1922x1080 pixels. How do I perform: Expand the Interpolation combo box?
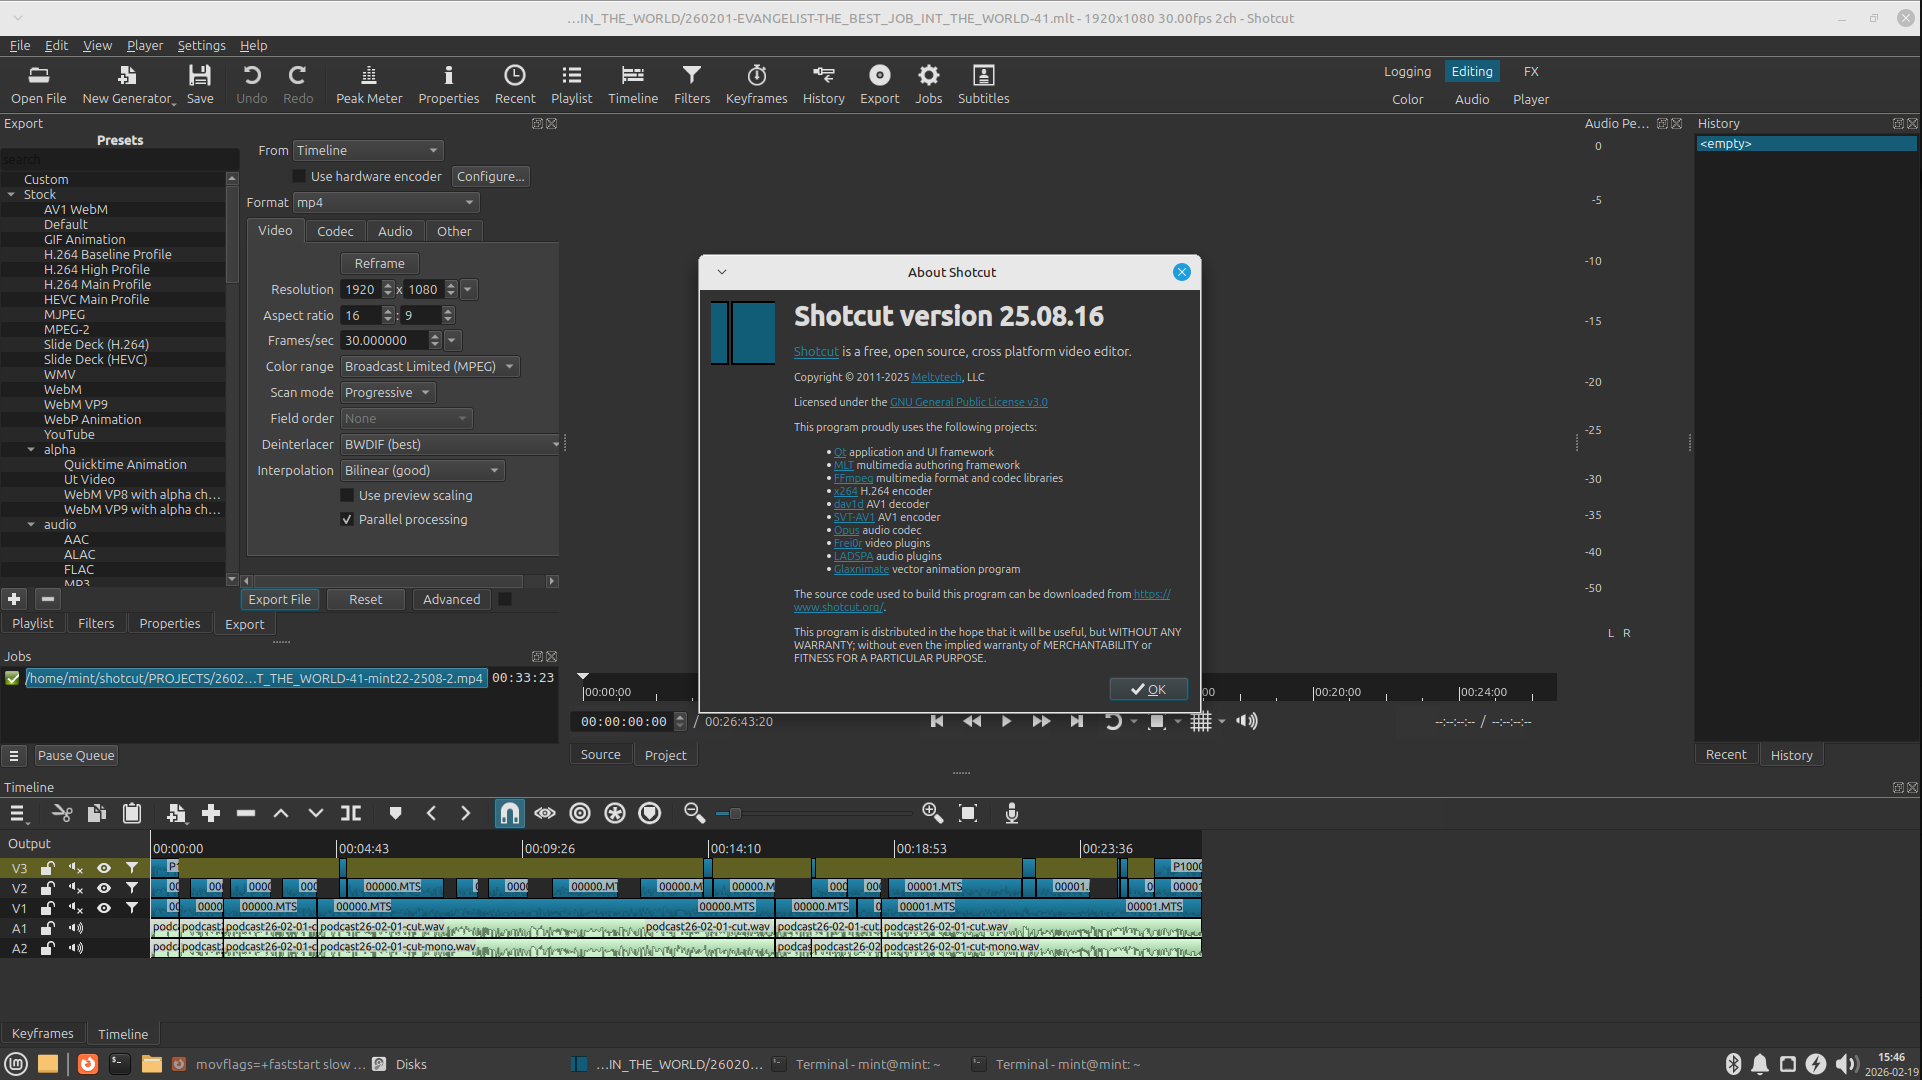422,470
